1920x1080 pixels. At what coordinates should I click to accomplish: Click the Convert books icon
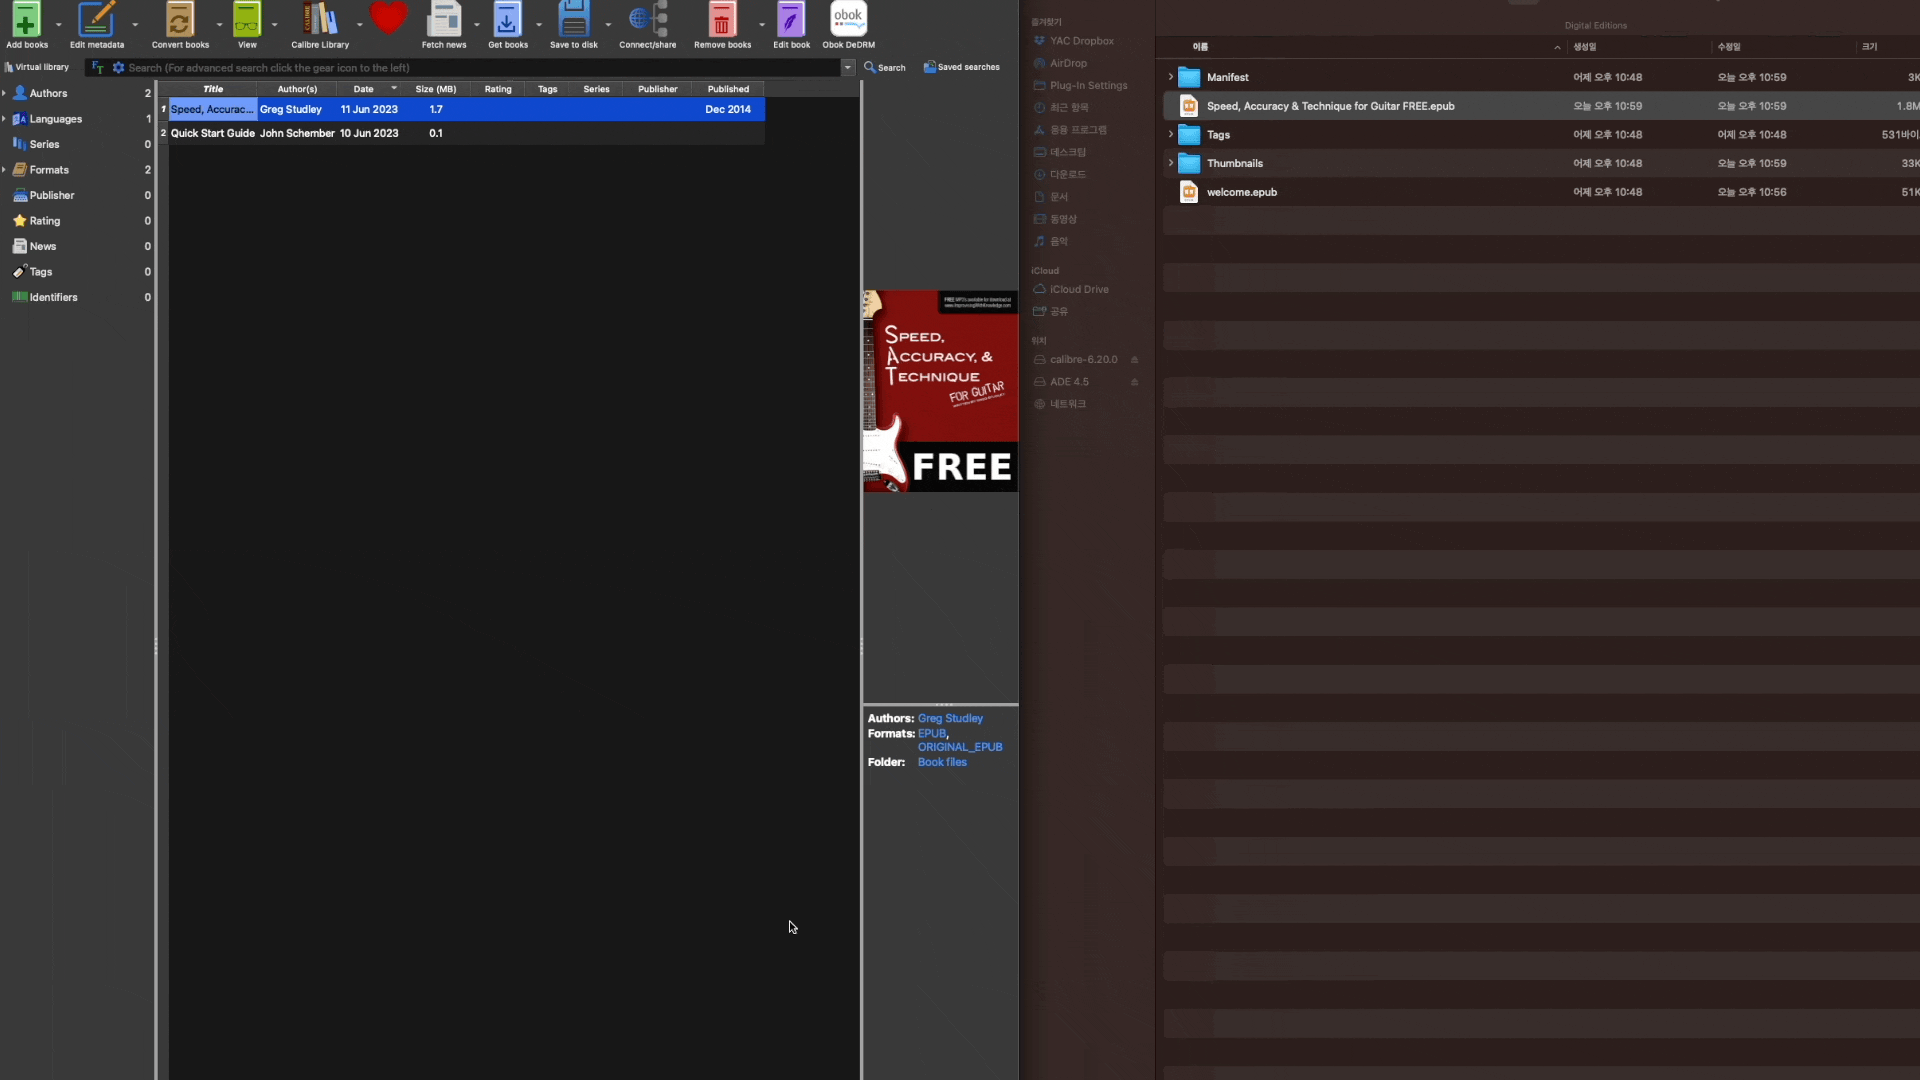coord(180,19)
